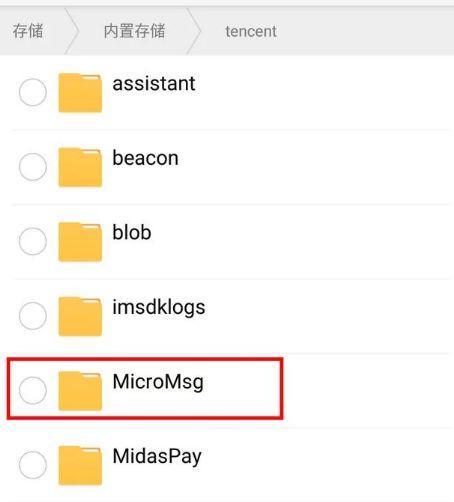Viewport: 454px width, 502px height.
Task: Click the imsdklogs folder name
Action: 159,308
